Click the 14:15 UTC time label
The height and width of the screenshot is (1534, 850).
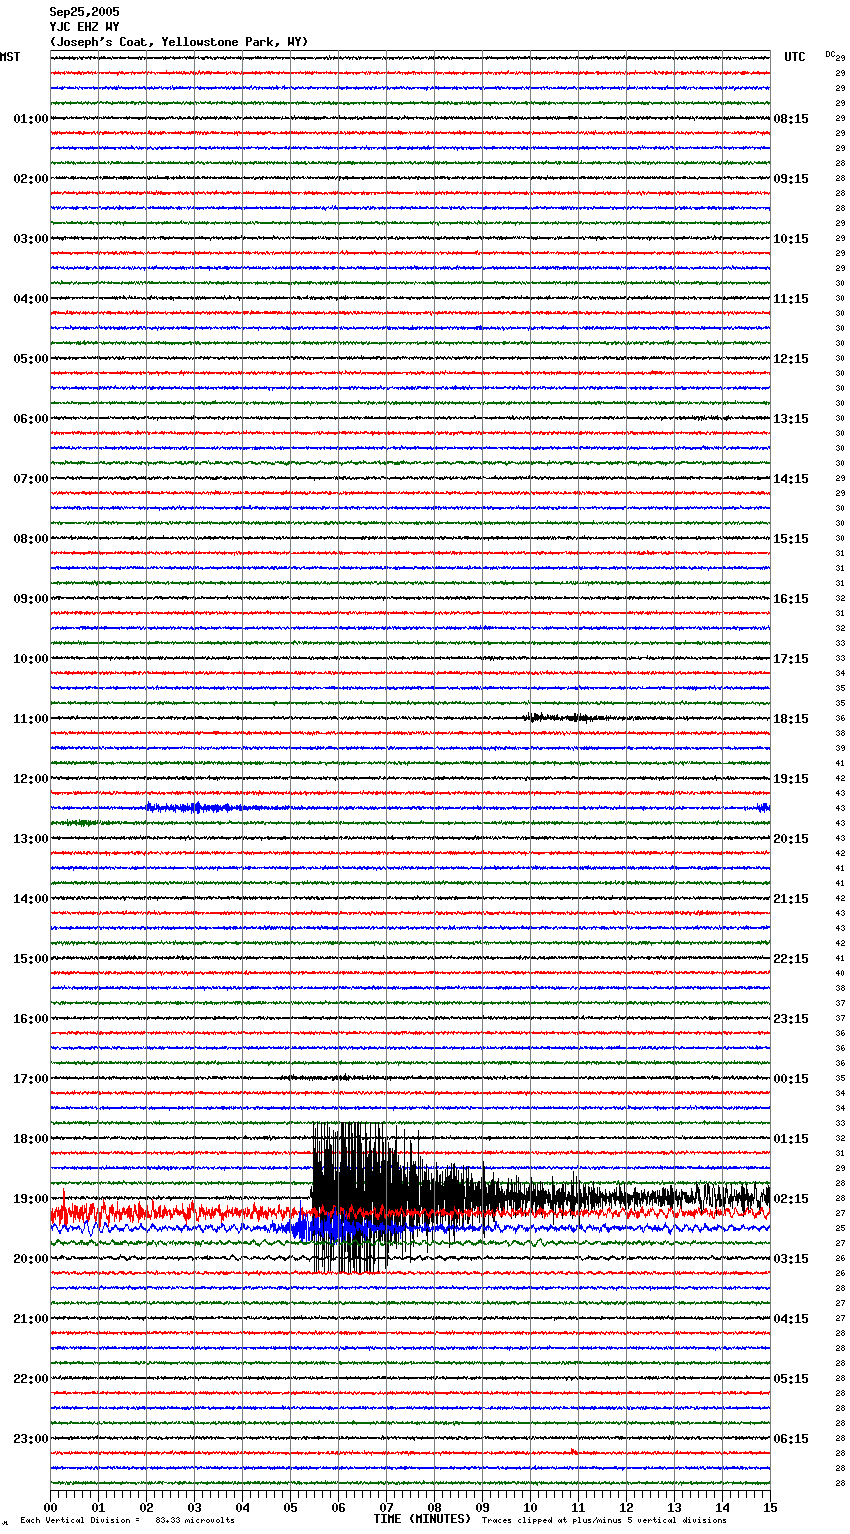click(x=791, y=479)
